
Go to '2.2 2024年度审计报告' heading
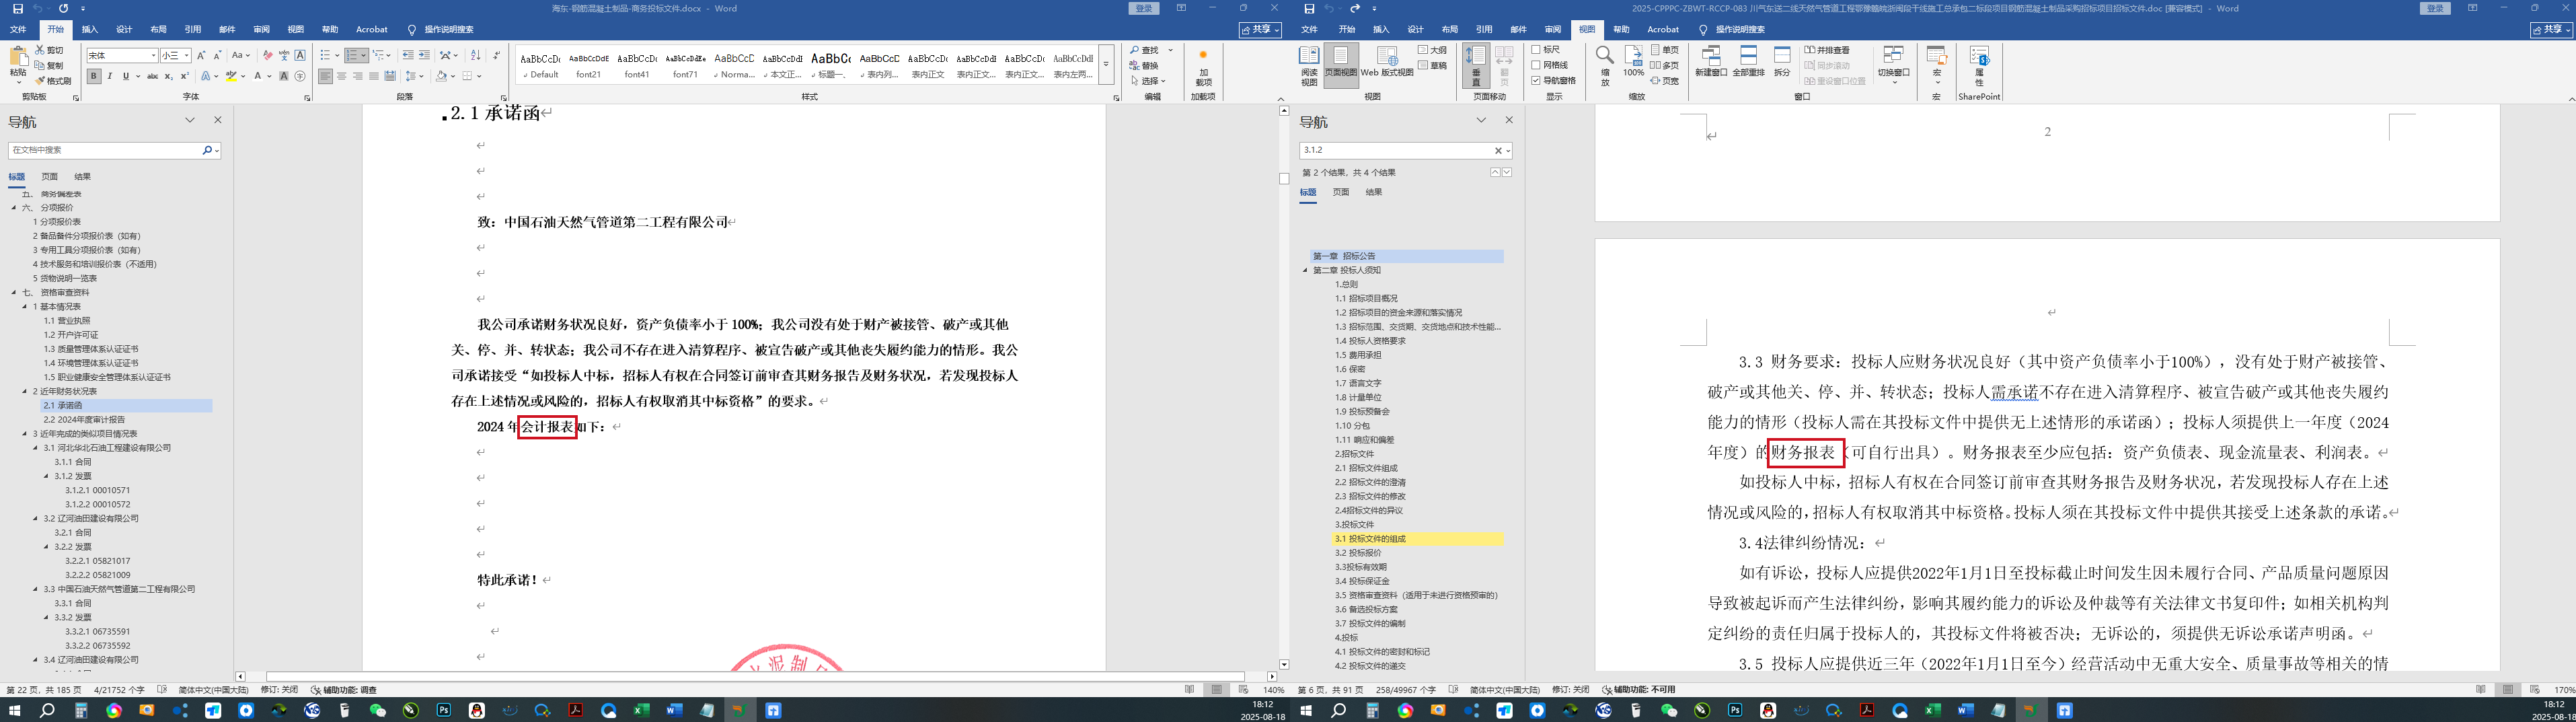point(84,420)
